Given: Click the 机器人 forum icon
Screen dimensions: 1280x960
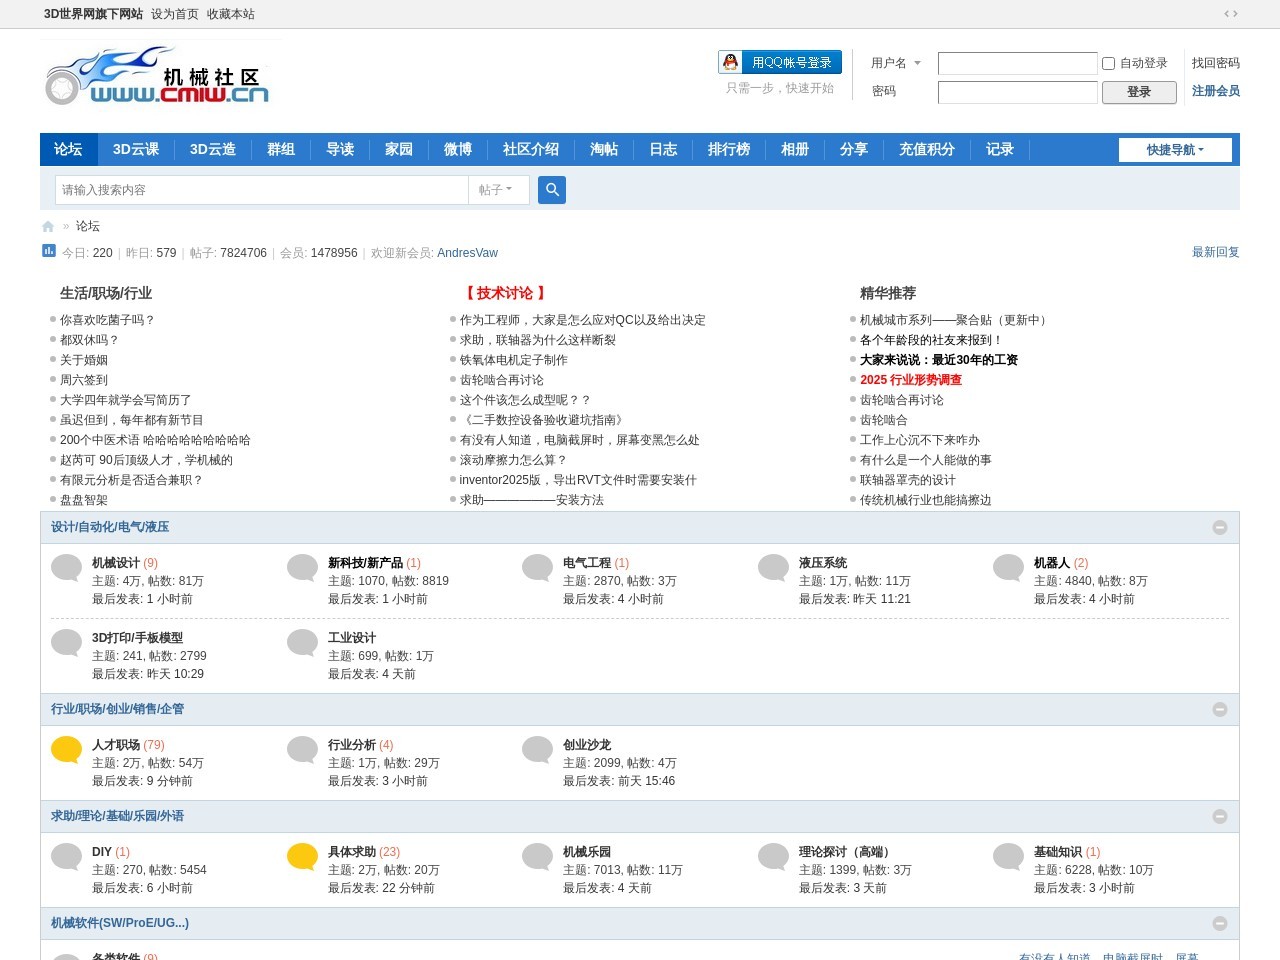Looking at the screenshot, I should (1008, 566).
